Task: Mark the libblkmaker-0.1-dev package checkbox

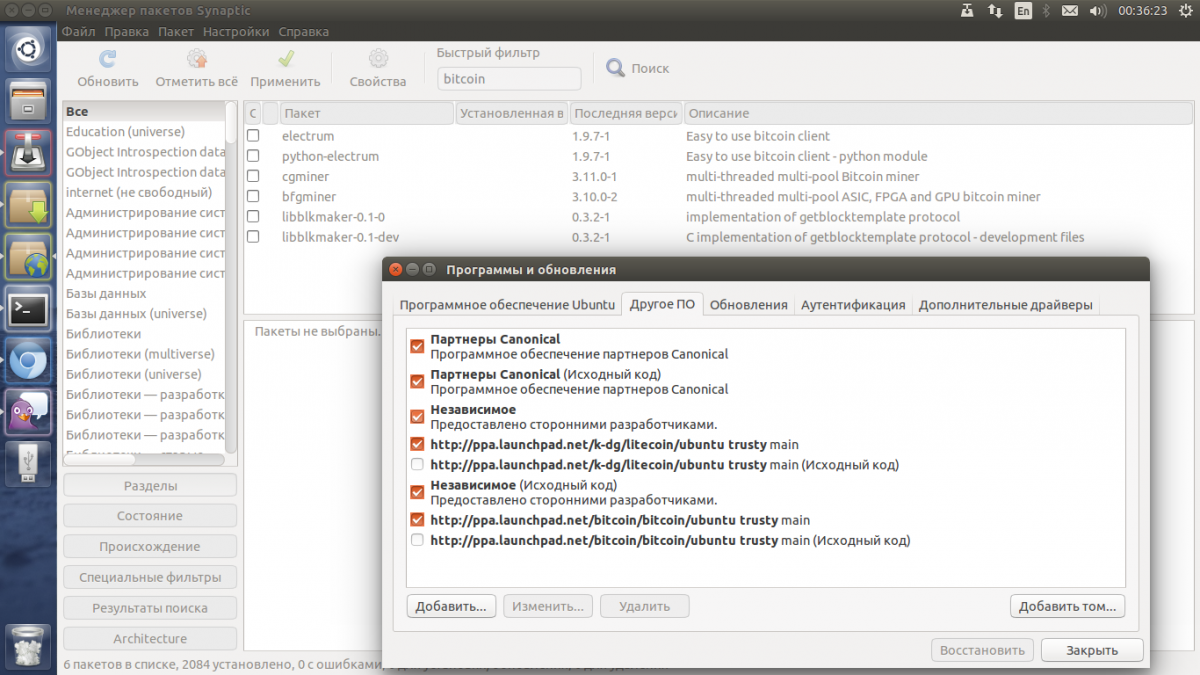Action: tap(253, 237)
